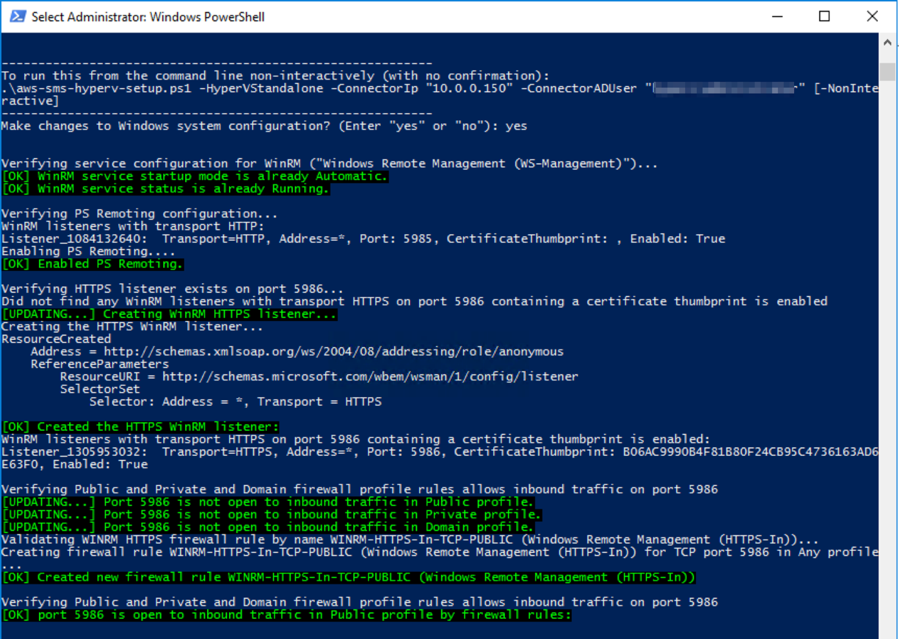Click the 'ResourceCreated' output line
This screenshot has width=899, height=639.
pyautogui.click(x=56, y=339)
